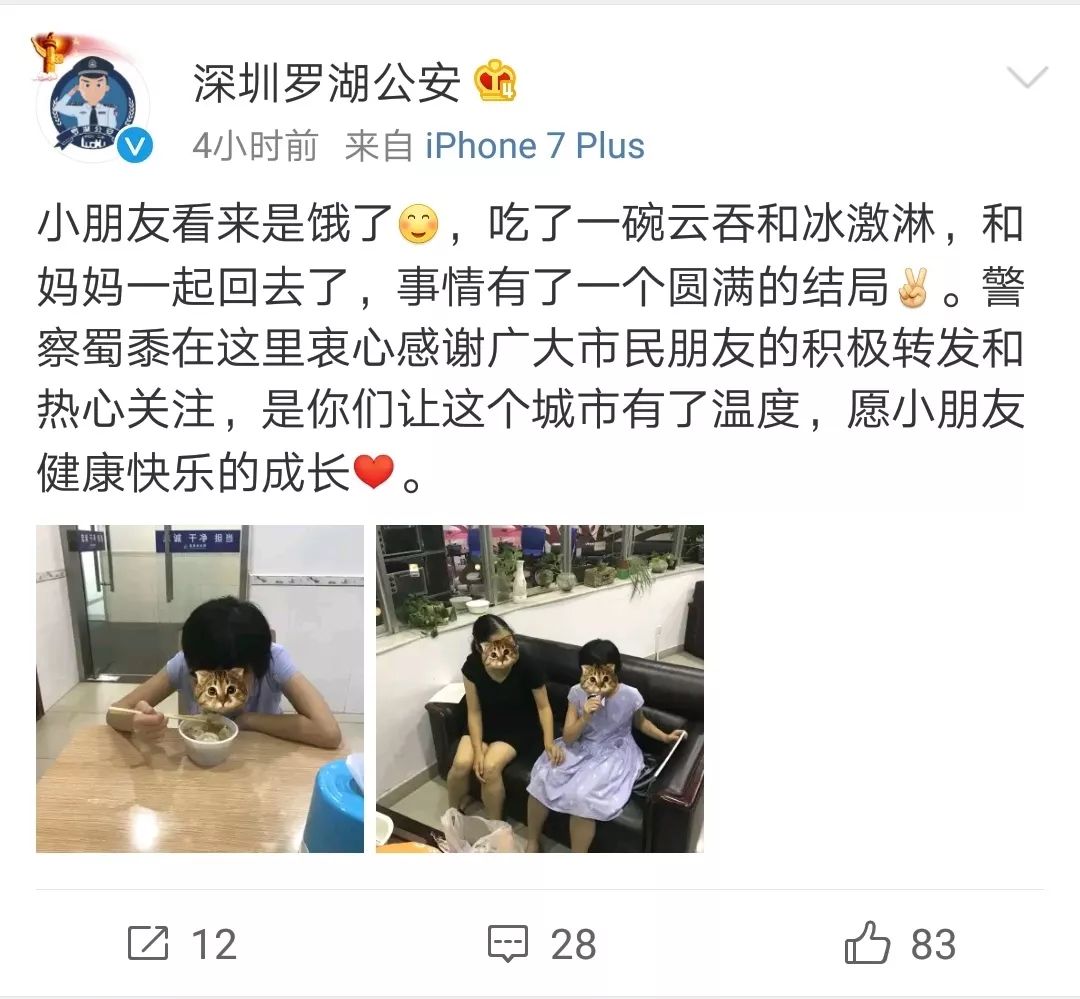Viewport: 1080px width, 999px height.
Task: Expand the post options chevron menu
Action: pos(1026,77)
